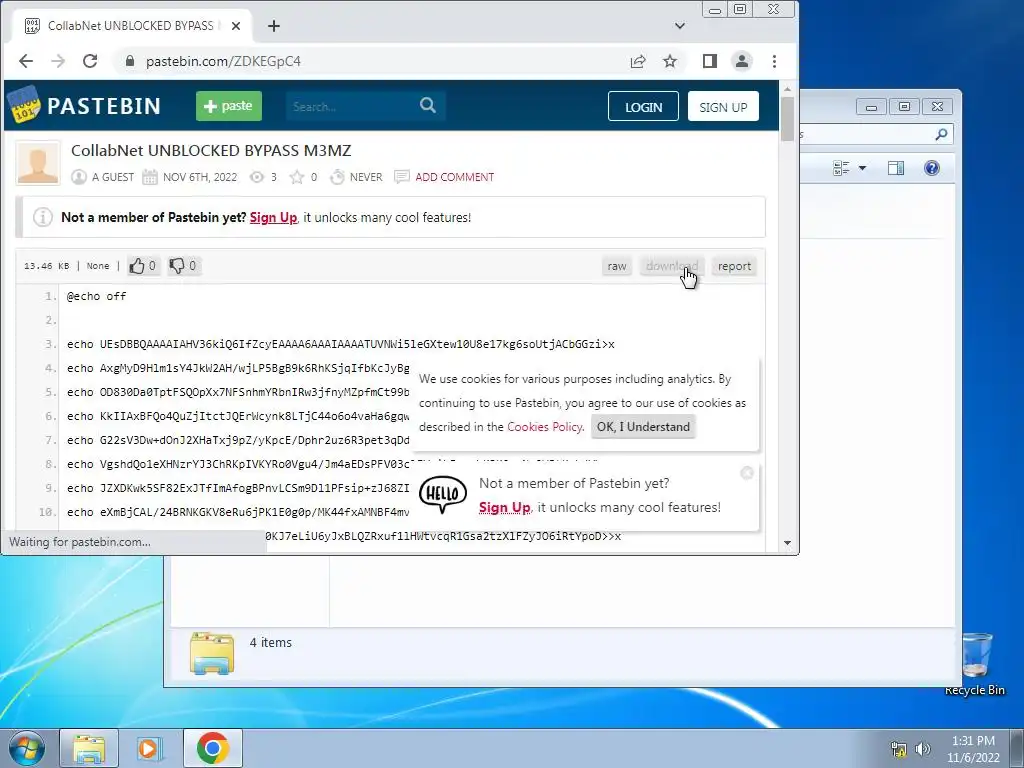Click the '@echo off' code line
Viewport: 1024px width, 768px height.
pos(96,296)
